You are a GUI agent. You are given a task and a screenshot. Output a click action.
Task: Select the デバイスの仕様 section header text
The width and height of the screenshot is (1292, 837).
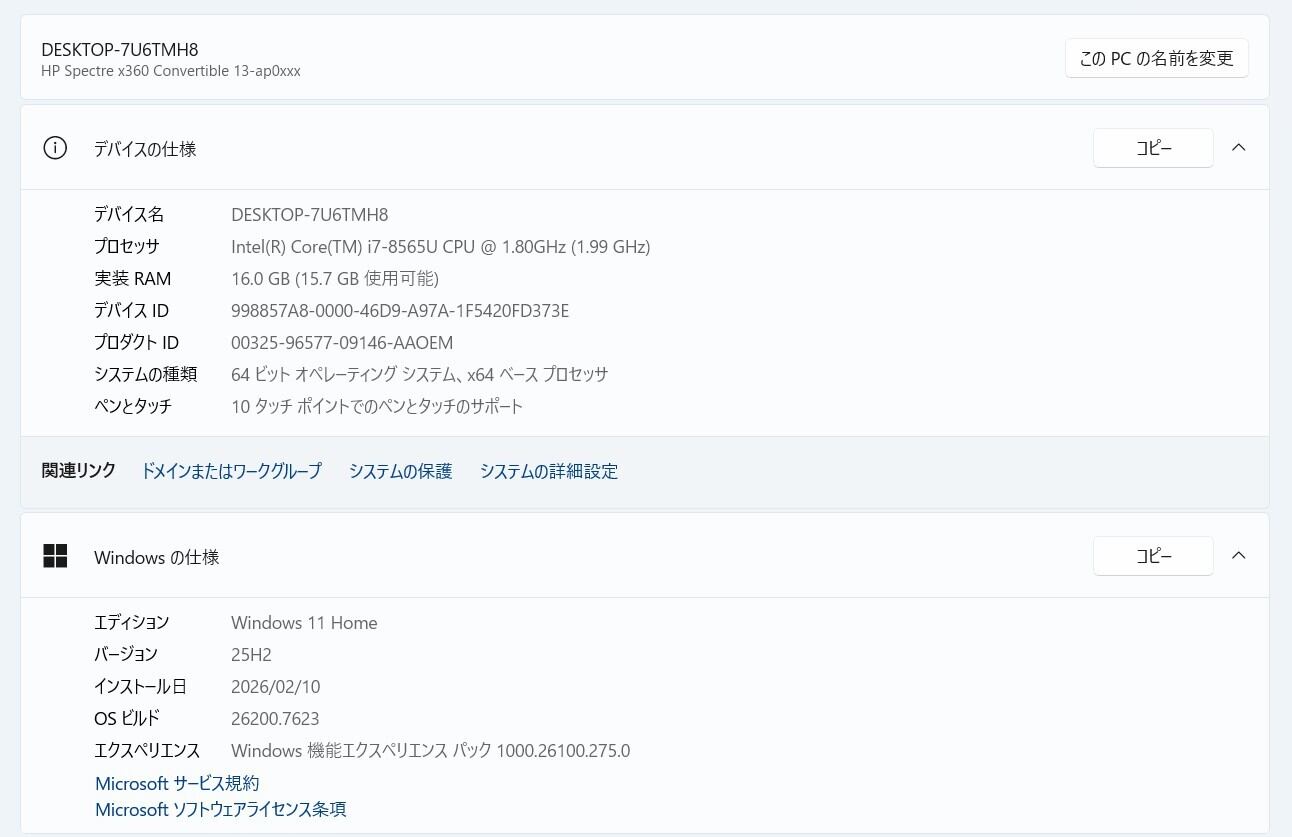point(145,149)
